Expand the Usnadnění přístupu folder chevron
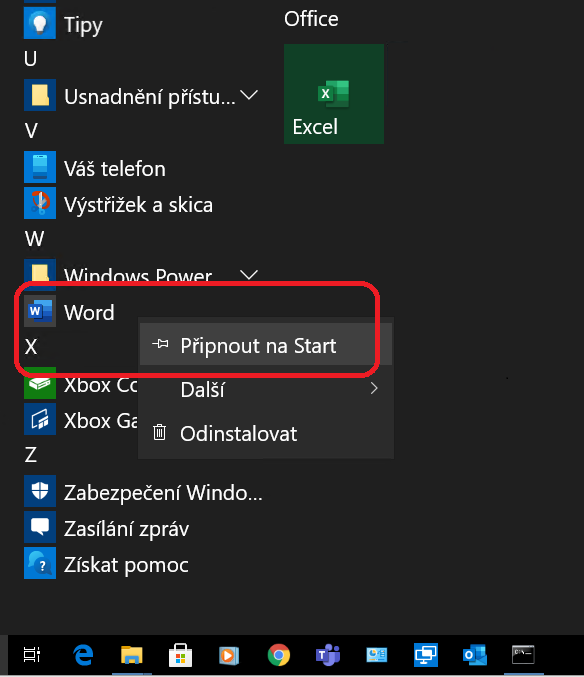The width and height of the screenshot is (584, 677). [249, 95]
